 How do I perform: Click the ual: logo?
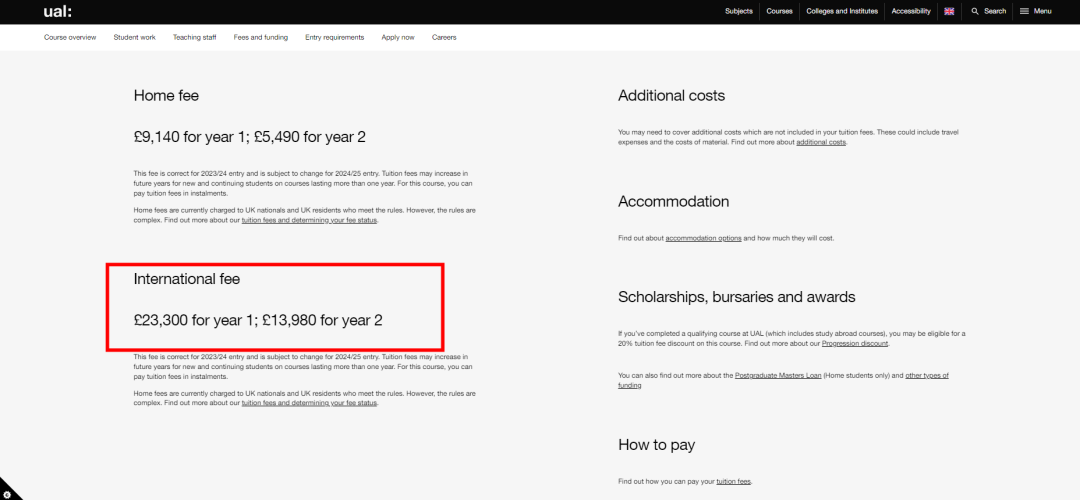pos(57,11)
